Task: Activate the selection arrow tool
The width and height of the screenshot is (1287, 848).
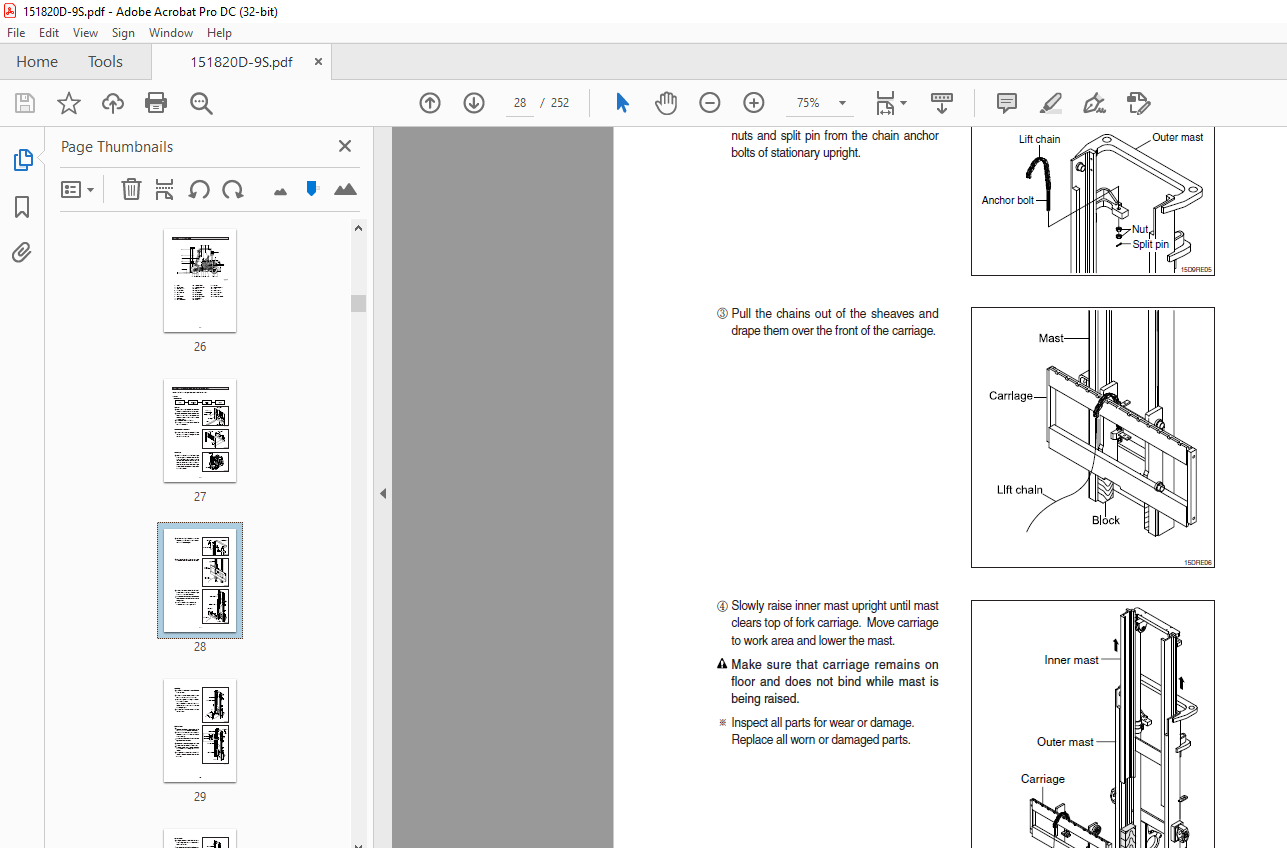Action: tap(622, 103)
